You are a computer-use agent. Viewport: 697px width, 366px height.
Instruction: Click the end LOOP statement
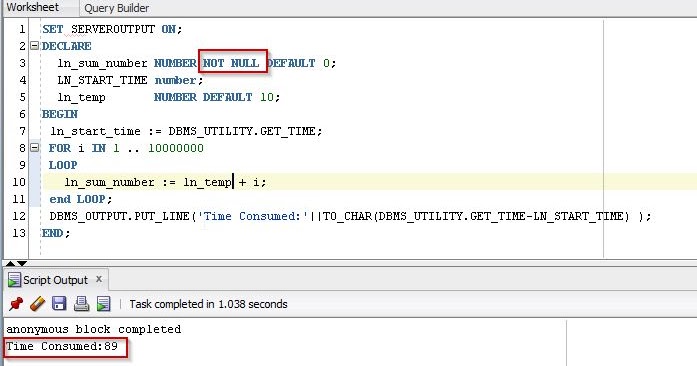pos(80,199)
